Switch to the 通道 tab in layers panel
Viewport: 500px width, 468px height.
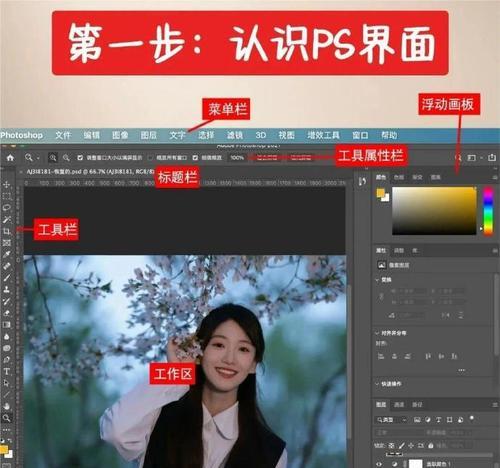pos(399,405)
